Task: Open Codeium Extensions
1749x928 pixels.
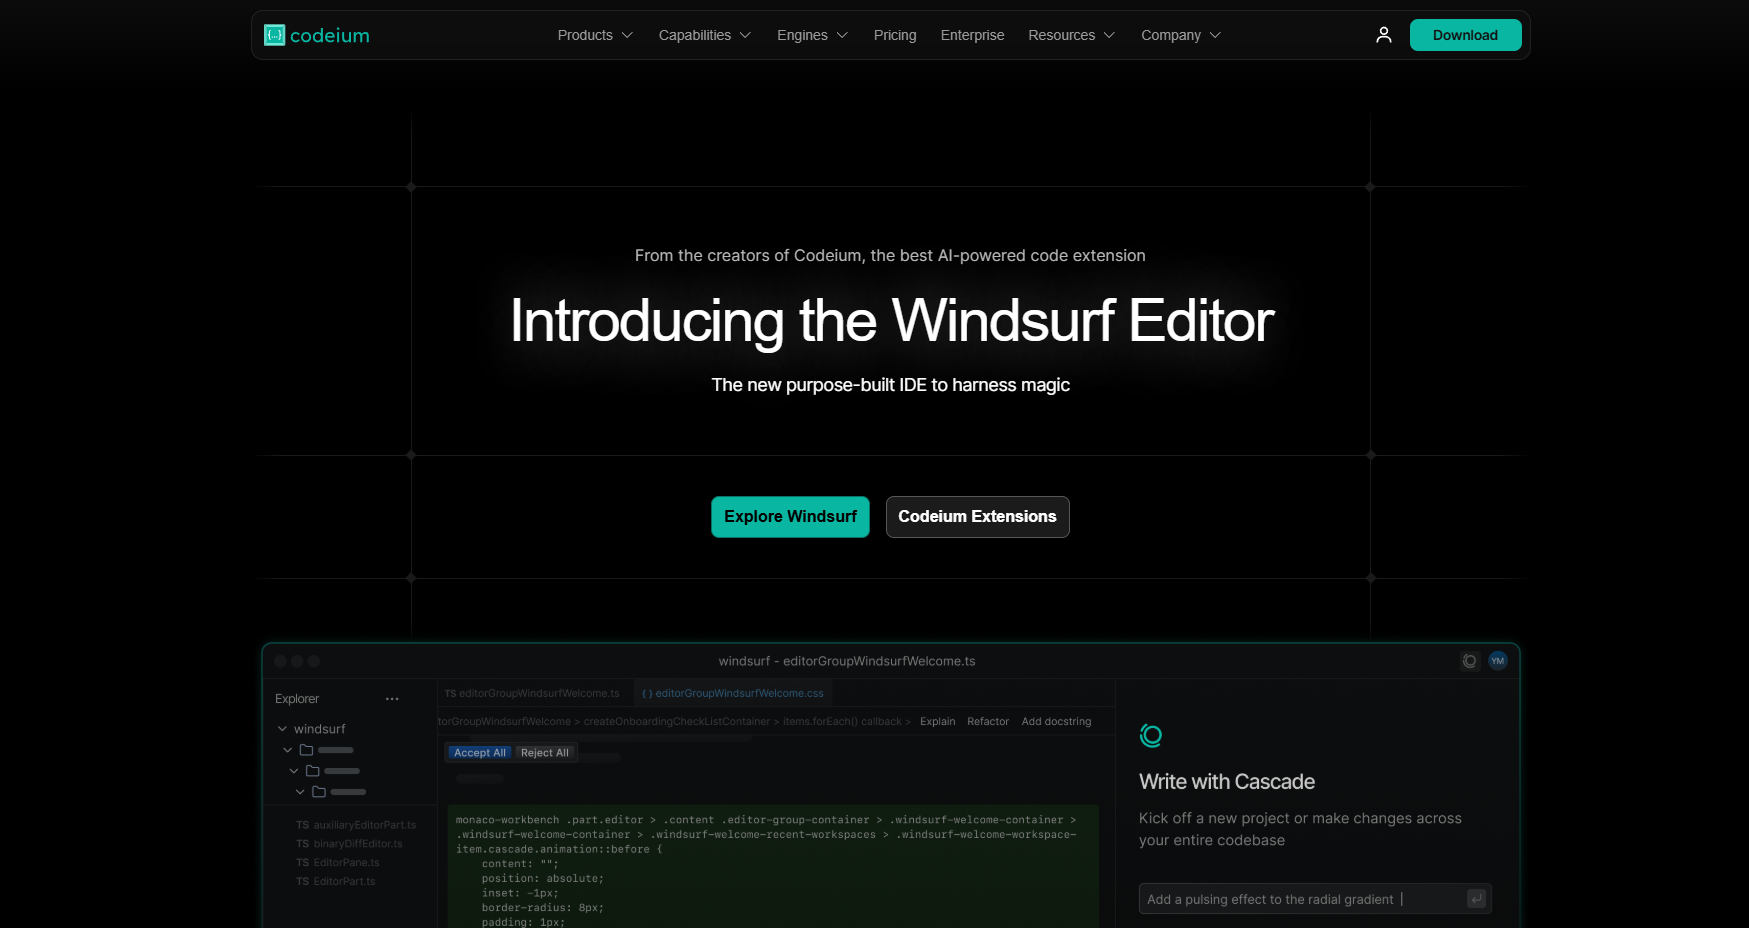Action: (977, 517)
